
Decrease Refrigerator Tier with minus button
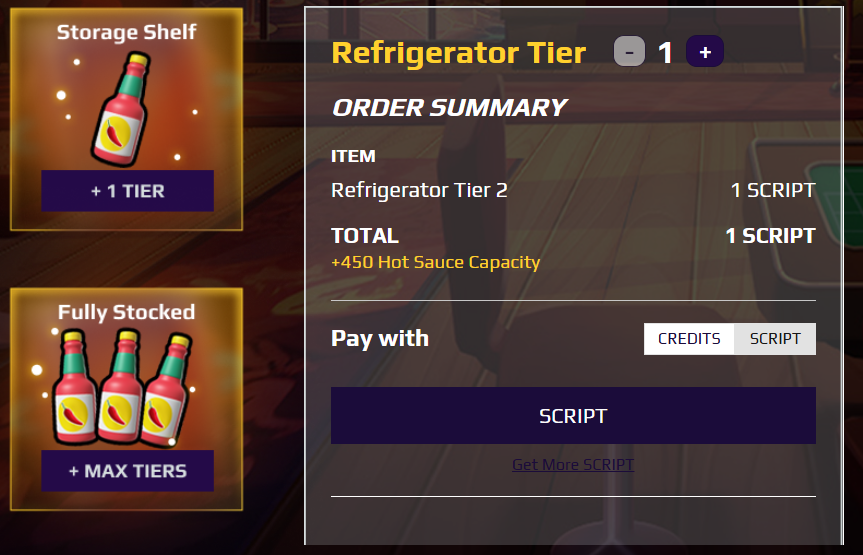(x=629, y=52)
